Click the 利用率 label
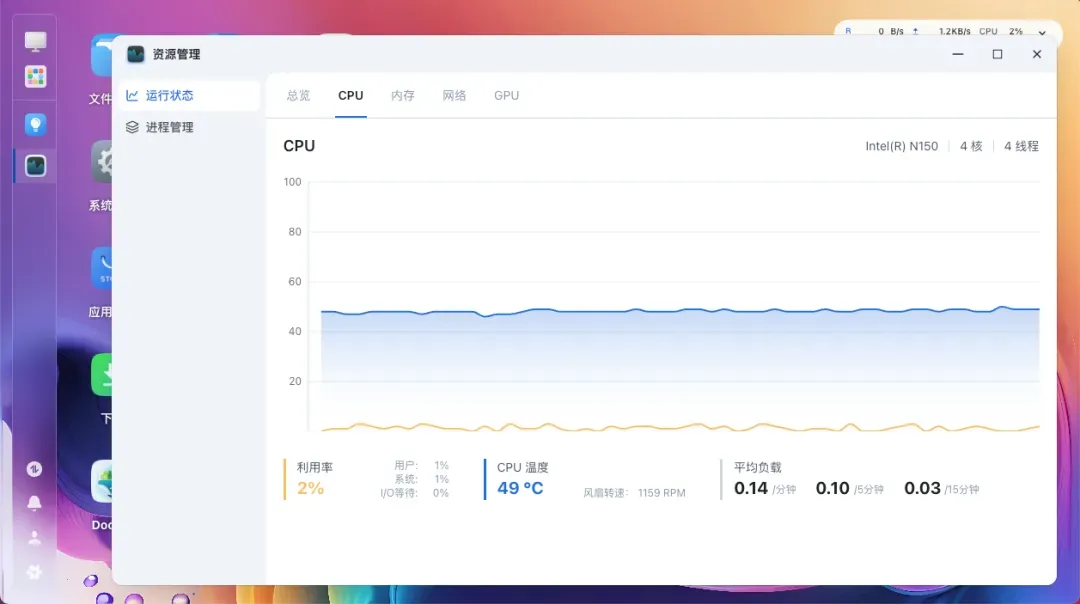 point(315,468)
